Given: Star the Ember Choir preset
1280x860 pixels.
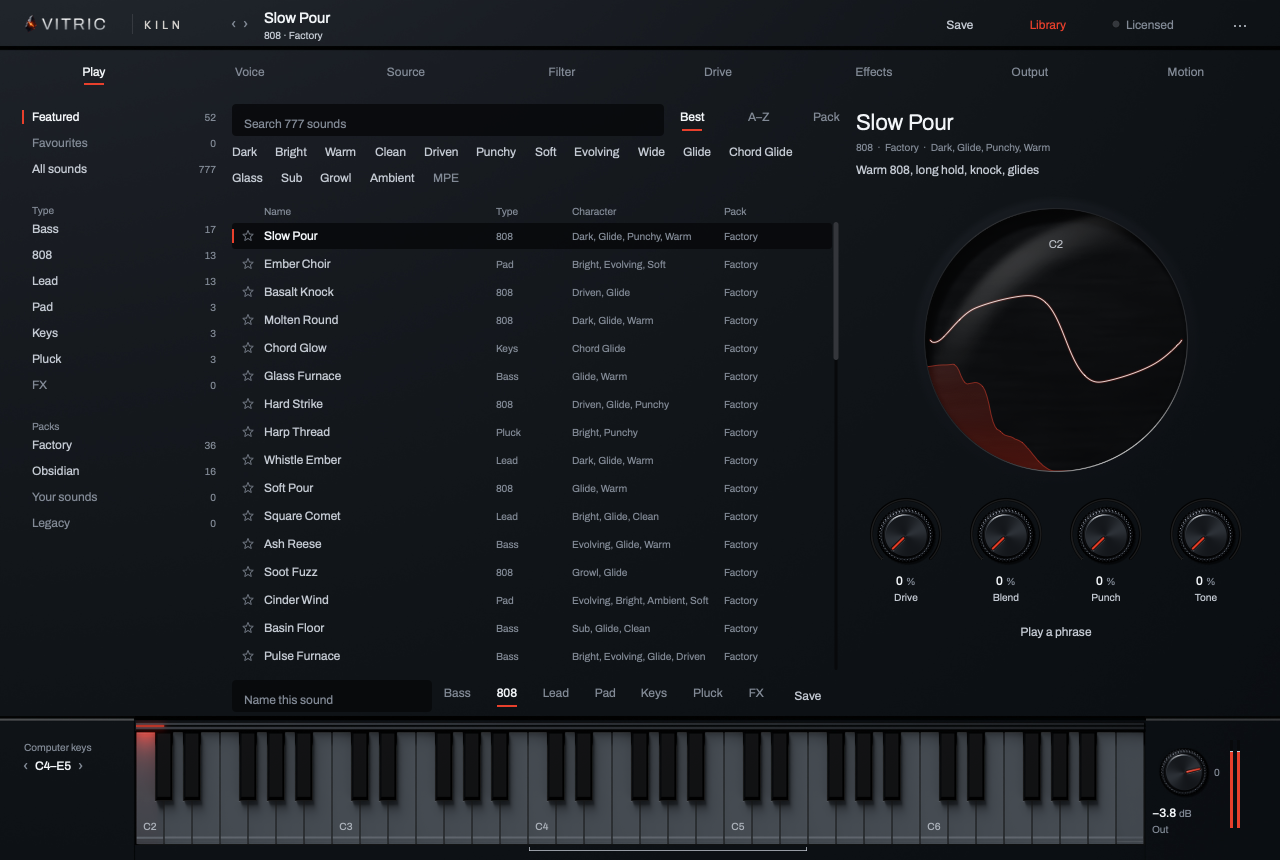Looking at the screenshot, I should point(248,264).
